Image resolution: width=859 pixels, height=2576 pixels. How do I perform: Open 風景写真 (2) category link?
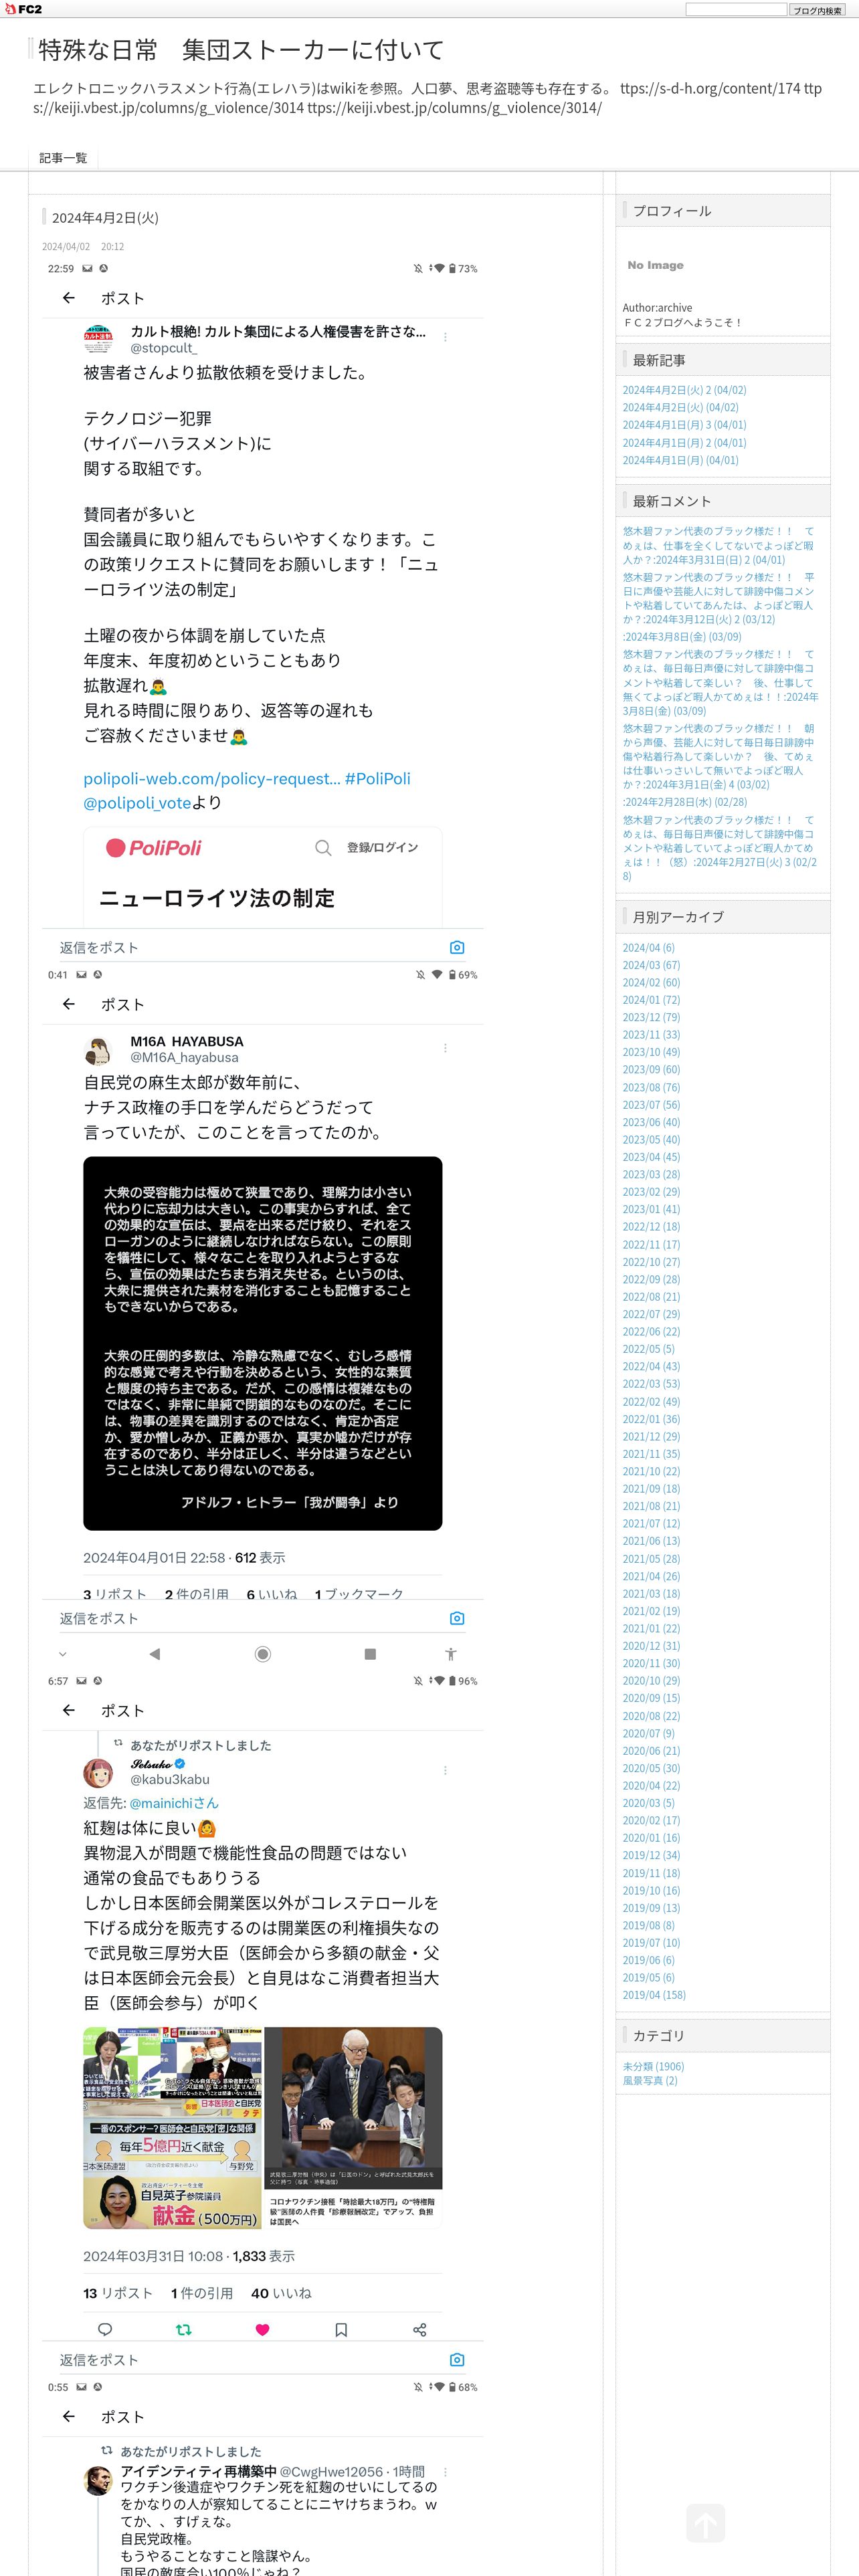(x=650, y=2080)
